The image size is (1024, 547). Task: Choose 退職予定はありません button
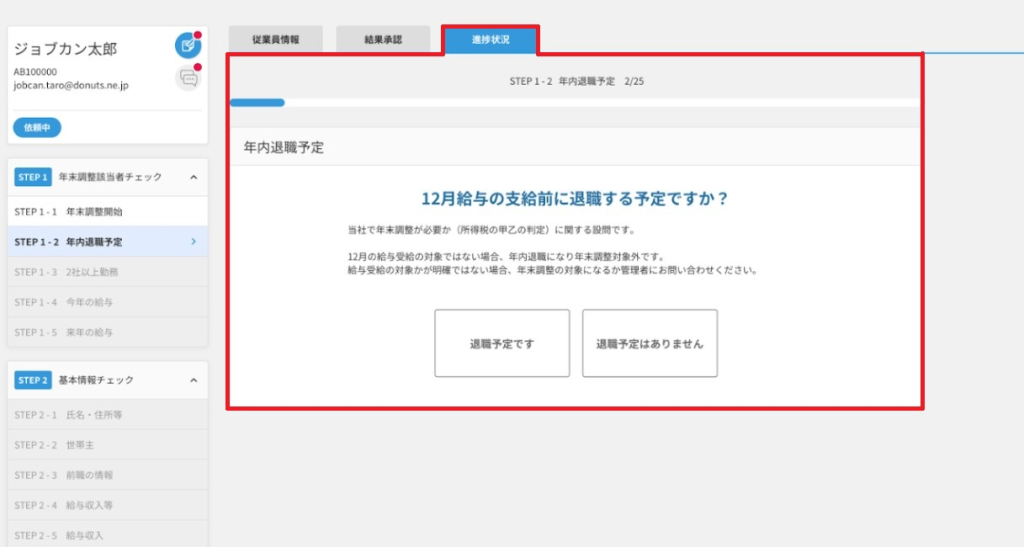click(x=650, y=343)
